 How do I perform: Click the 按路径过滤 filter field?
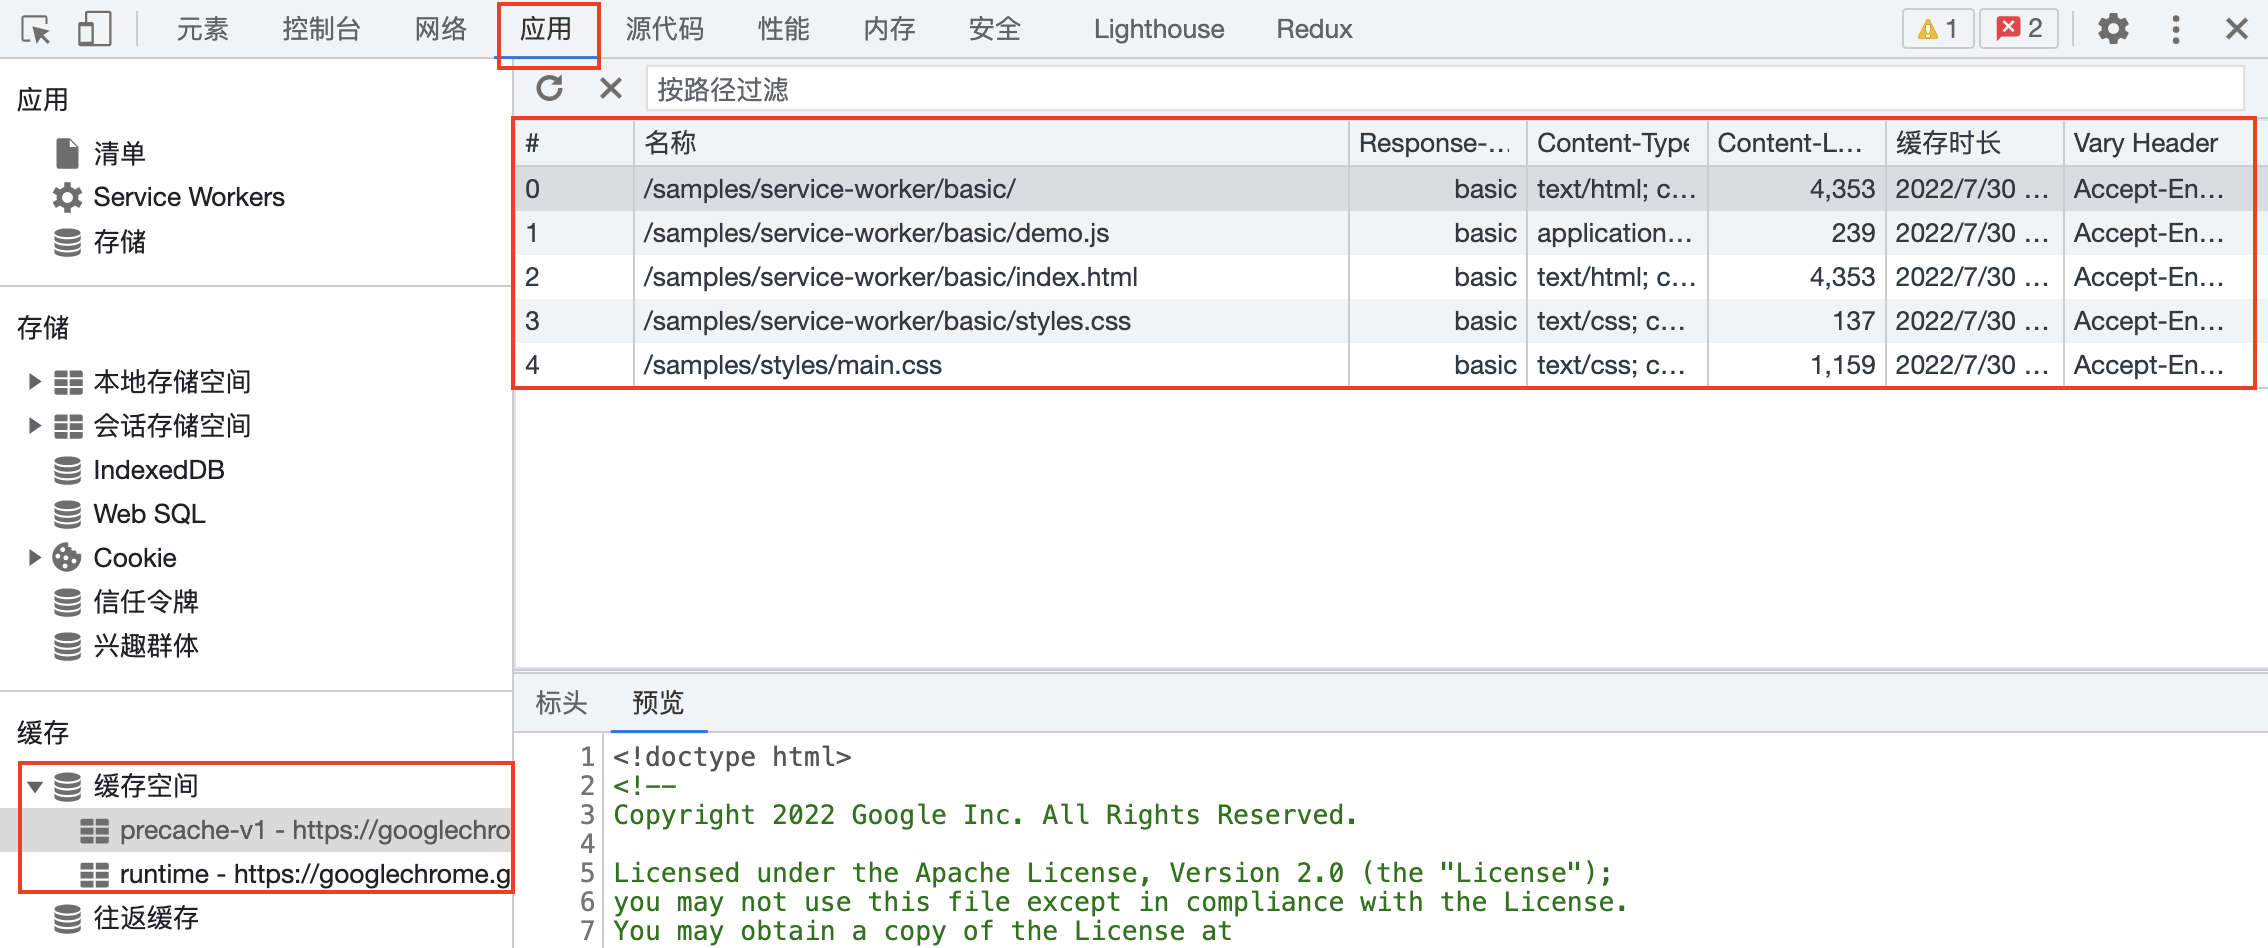[1445, 90]
